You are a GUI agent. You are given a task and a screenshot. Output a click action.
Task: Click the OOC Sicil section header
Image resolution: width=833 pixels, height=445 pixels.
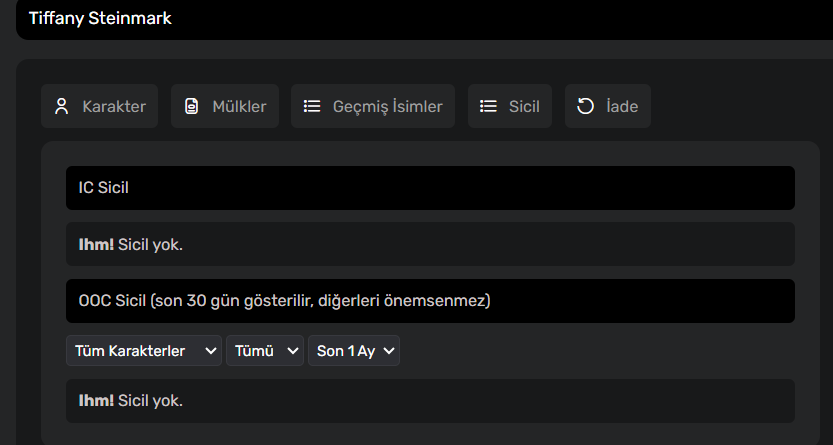coord(430,301)
